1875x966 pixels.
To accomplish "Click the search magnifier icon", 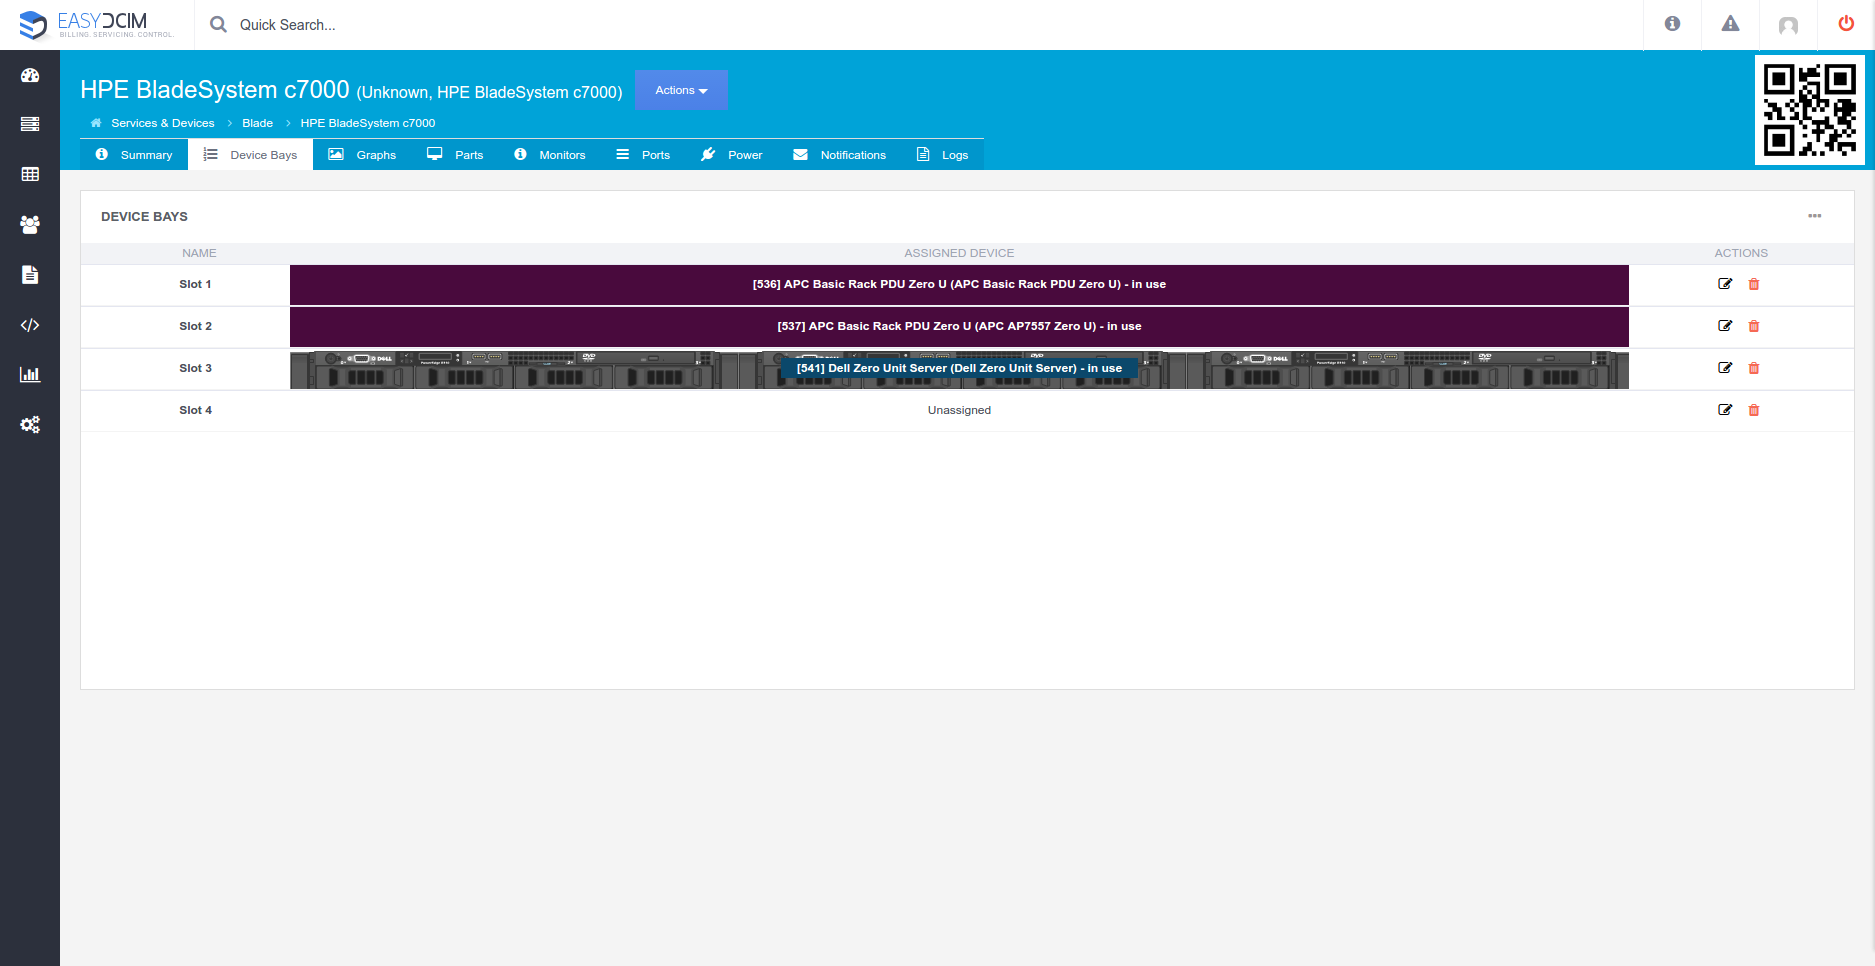I will point(218,24).
